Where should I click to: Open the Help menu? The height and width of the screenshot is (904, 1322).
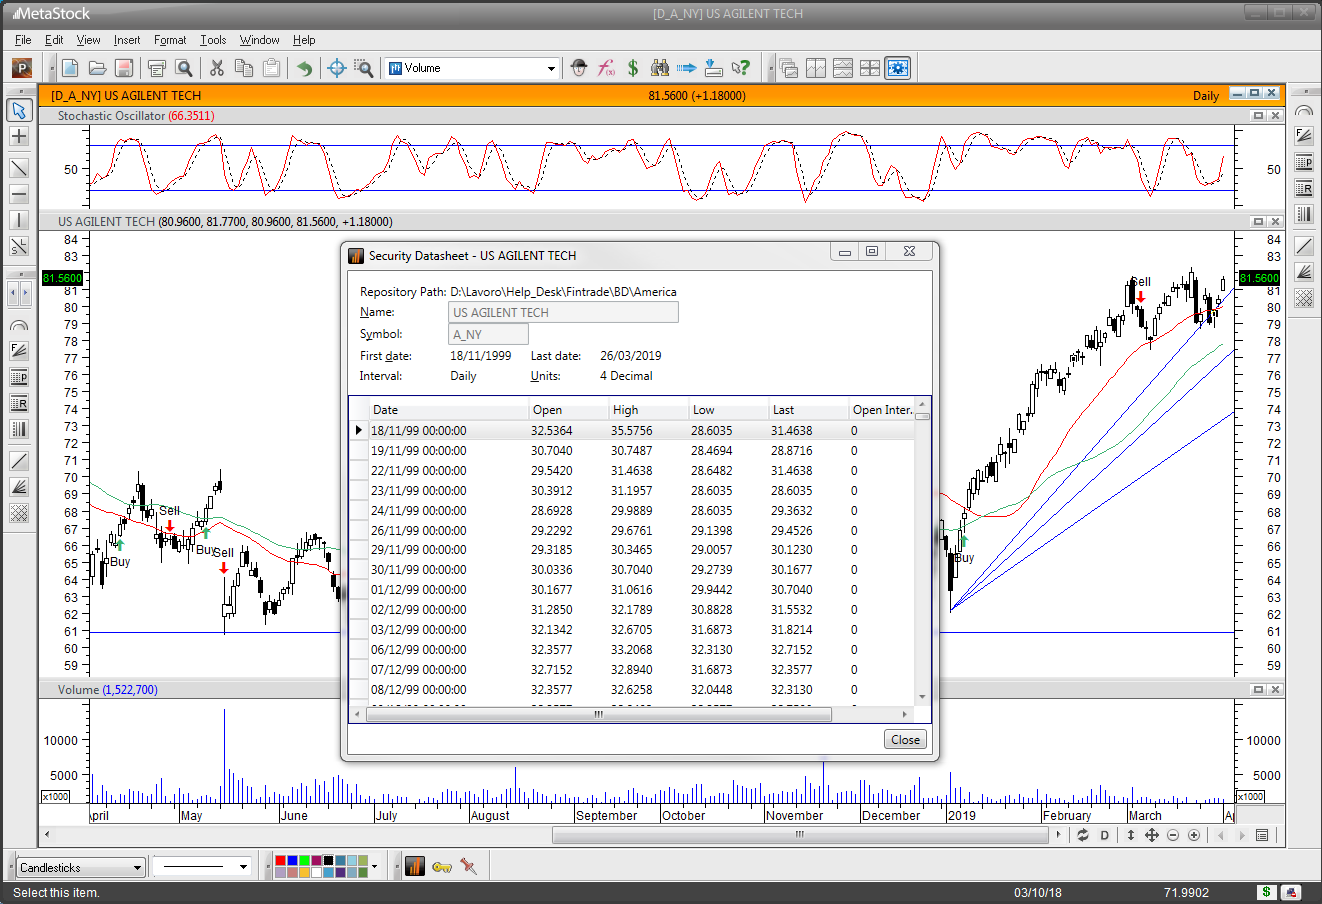[x=304, y=40]
